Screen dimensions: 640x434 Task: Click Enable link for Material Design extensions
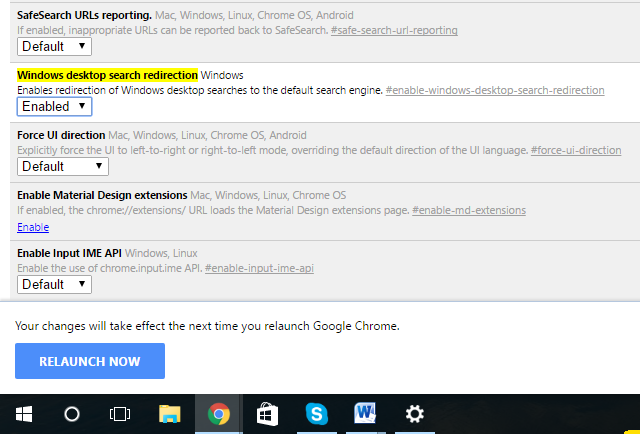pos(33,227)
